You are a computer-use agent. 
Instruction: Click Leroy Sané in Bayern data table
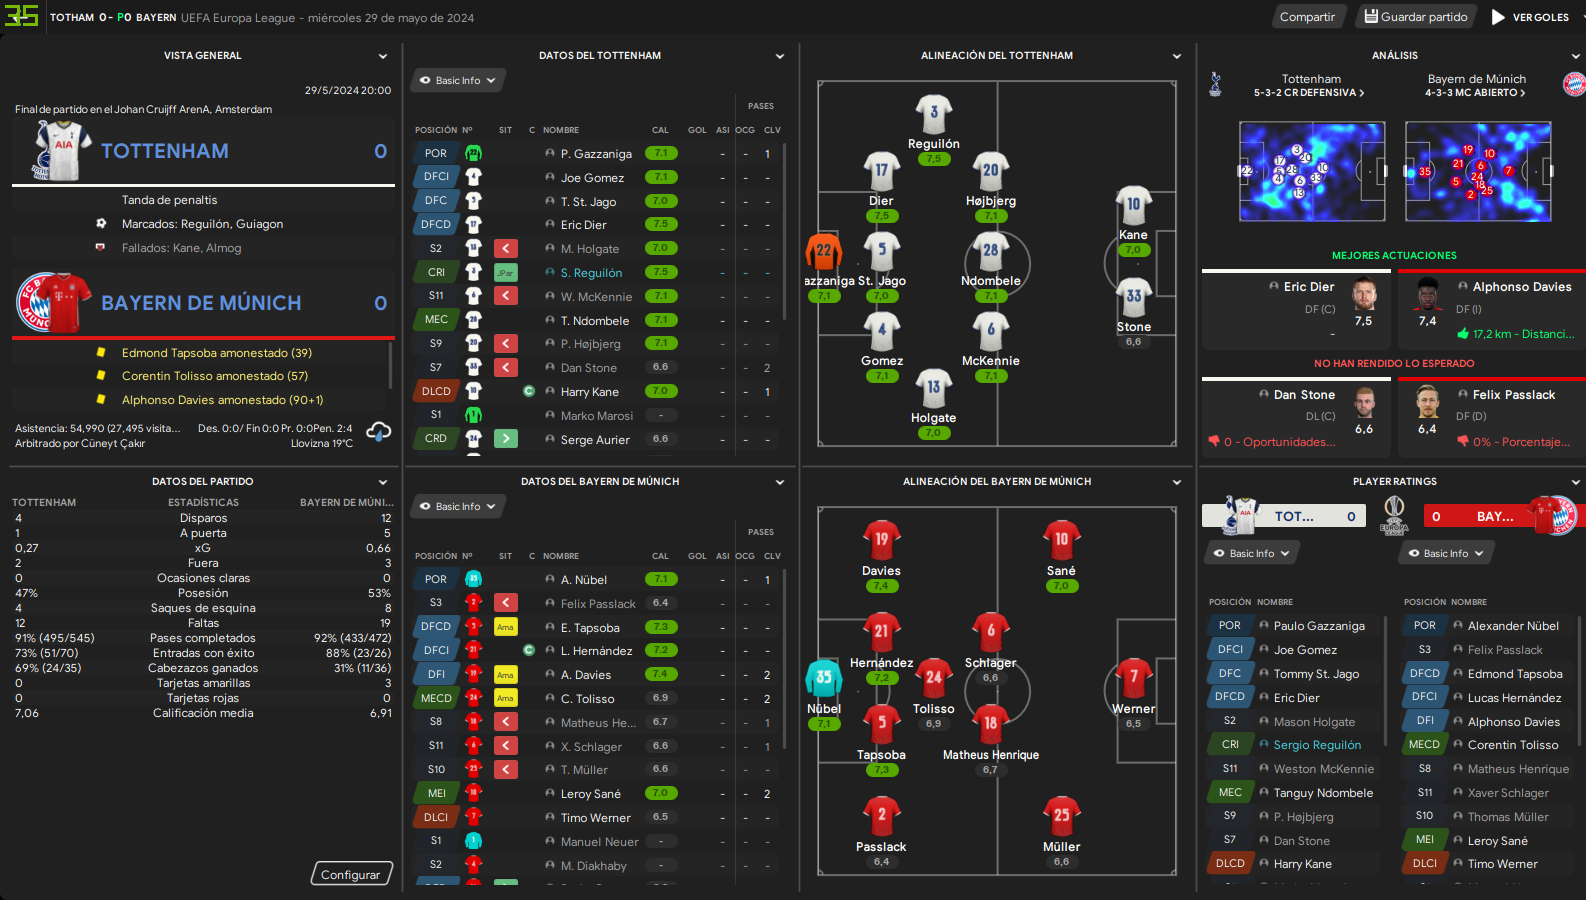pos(590,793)
